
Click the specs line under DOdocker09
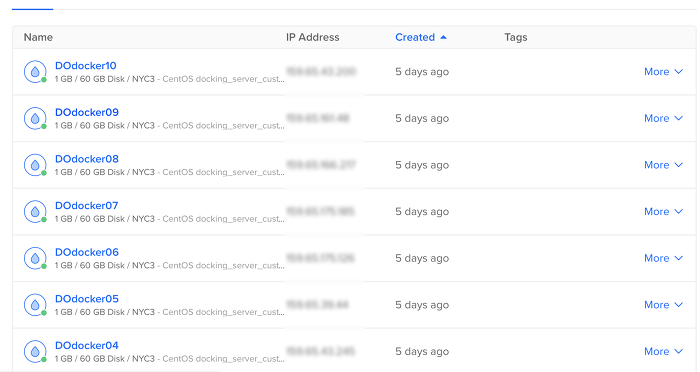[x=170, y=125]
